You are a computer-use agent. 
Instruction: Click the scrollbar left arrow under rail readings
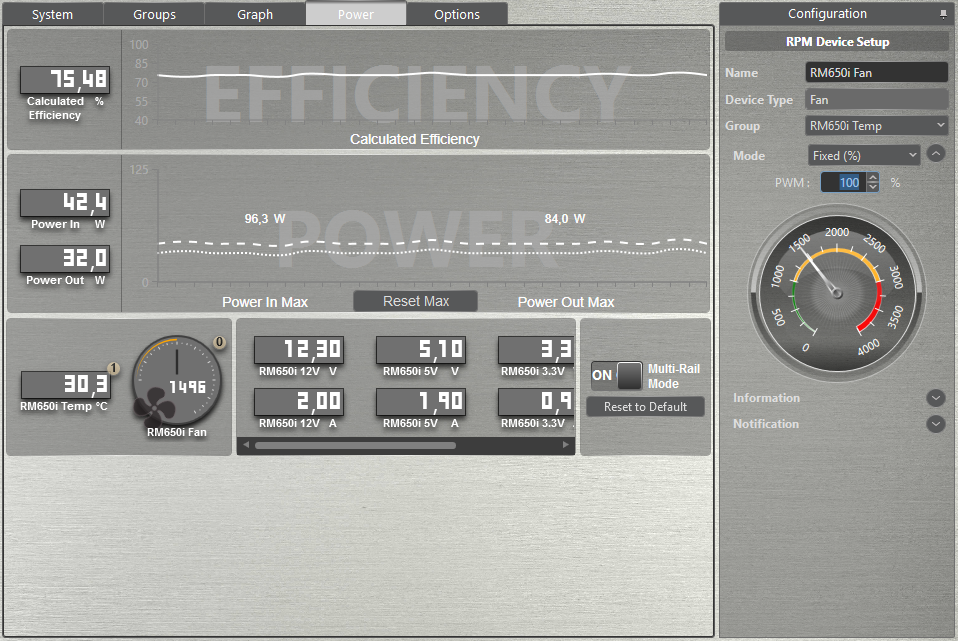(246, 445)
